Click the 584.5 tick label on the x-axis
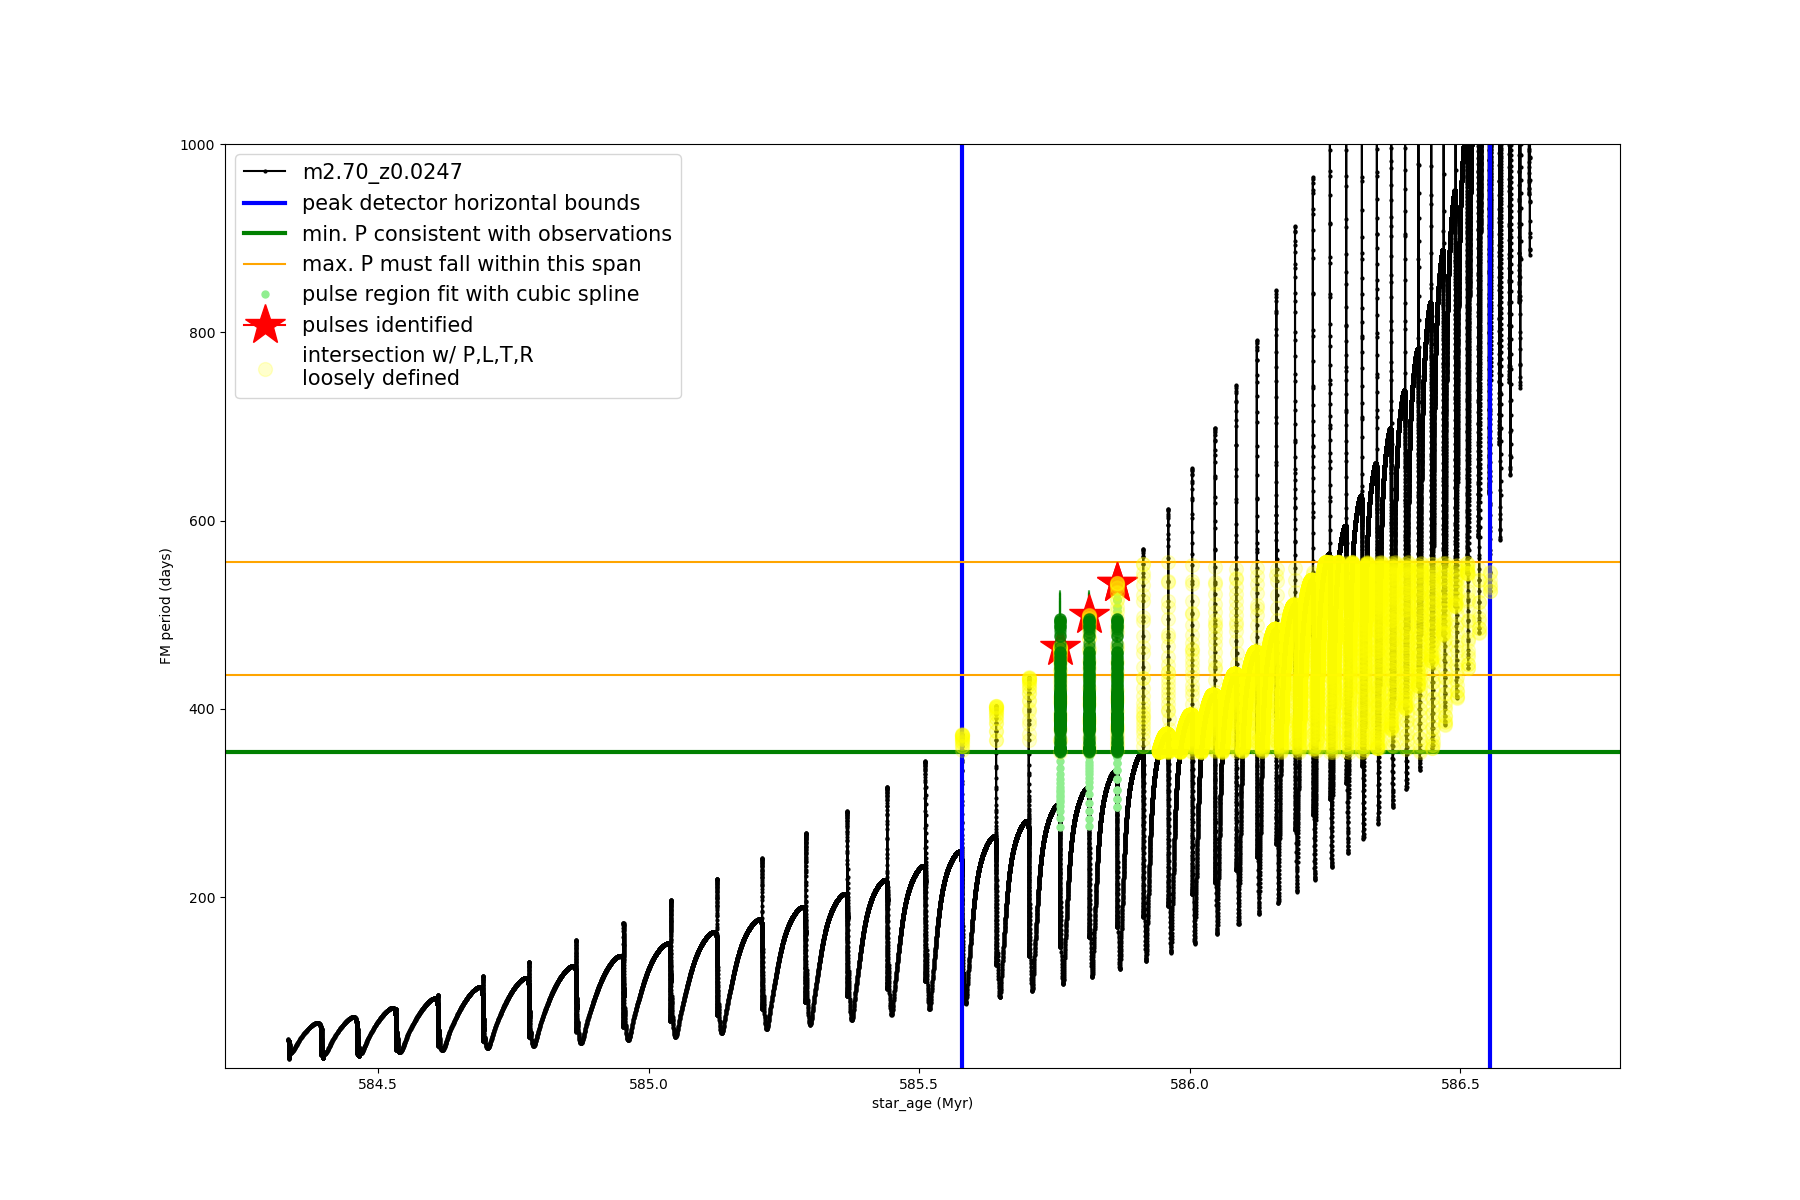Screen dimensions: 1800x1200 coord(378,1084)
